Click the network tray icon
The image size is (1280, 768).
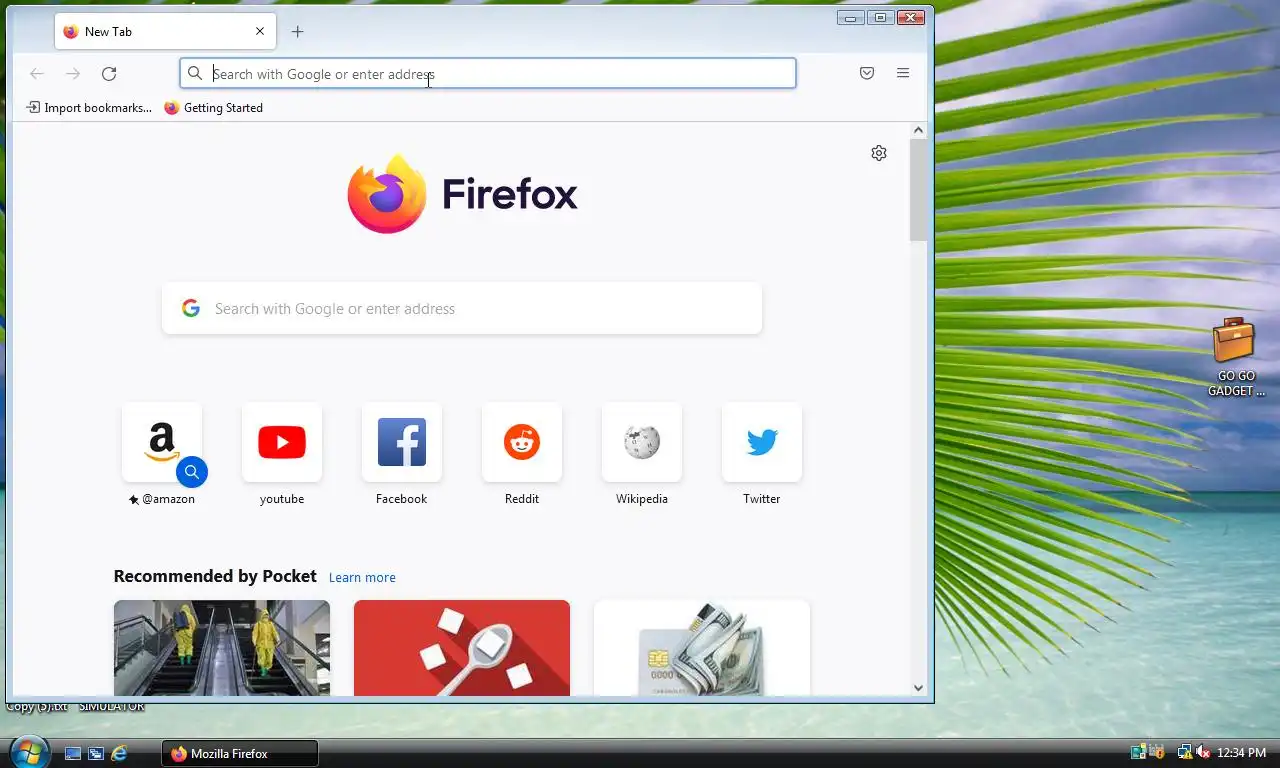pos(1184,753)
